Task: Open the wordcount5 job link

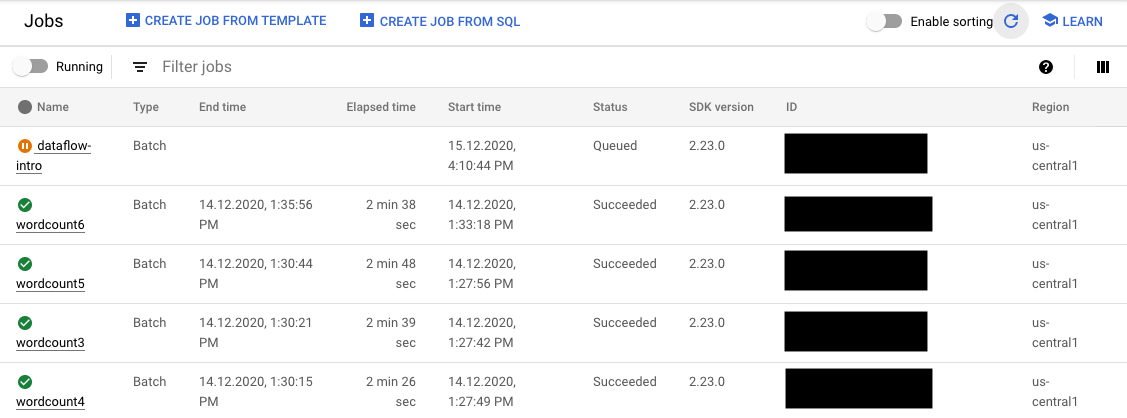Action: (x=50, y=284)
